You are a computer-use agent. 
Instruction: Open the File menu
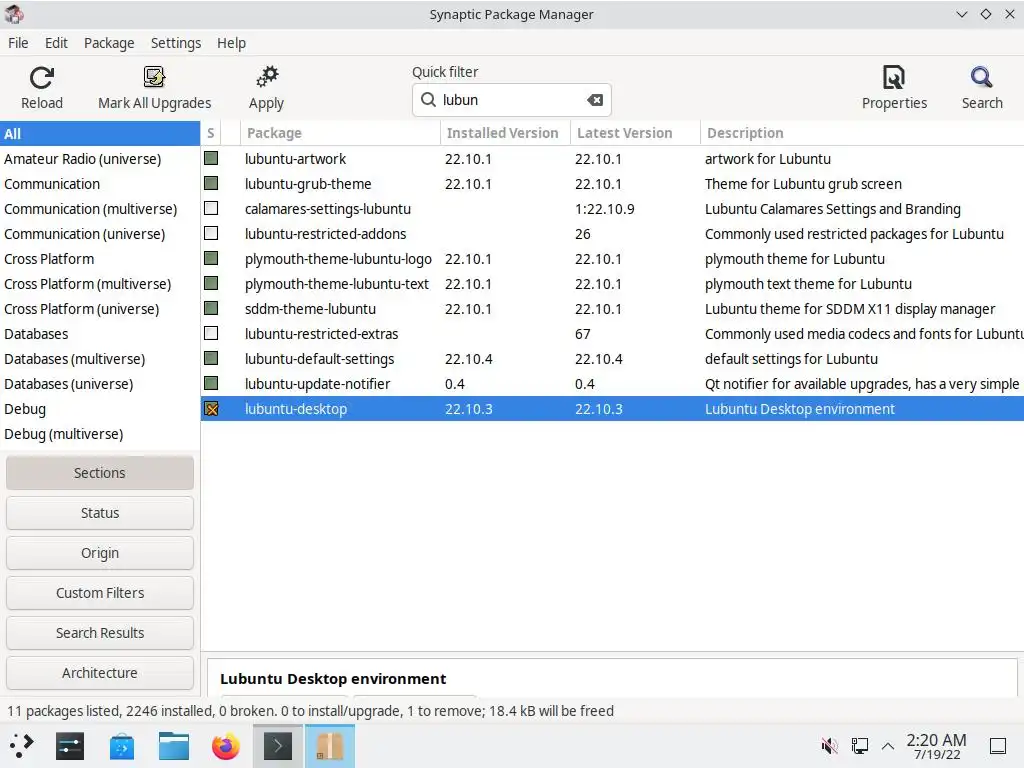click(18, 43)
